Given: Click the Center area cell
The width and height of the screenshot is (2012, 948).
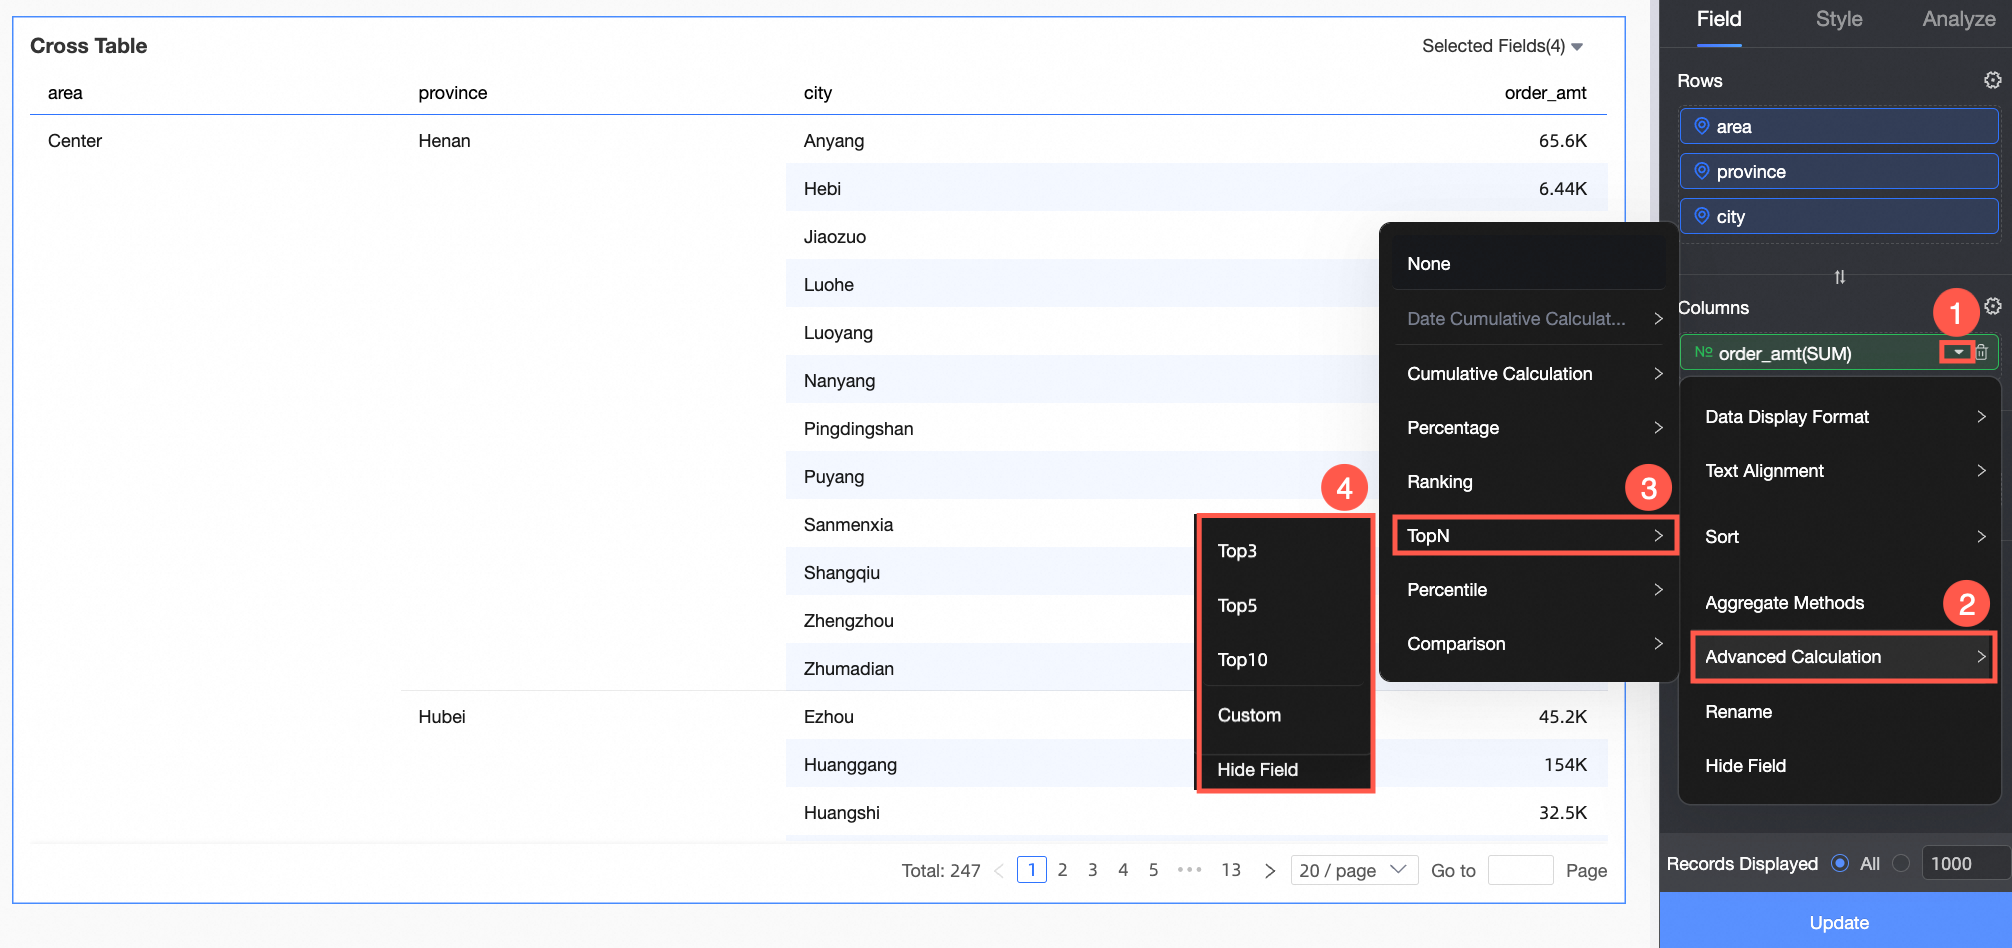Looking at the screenshot, I should point(75,141).
